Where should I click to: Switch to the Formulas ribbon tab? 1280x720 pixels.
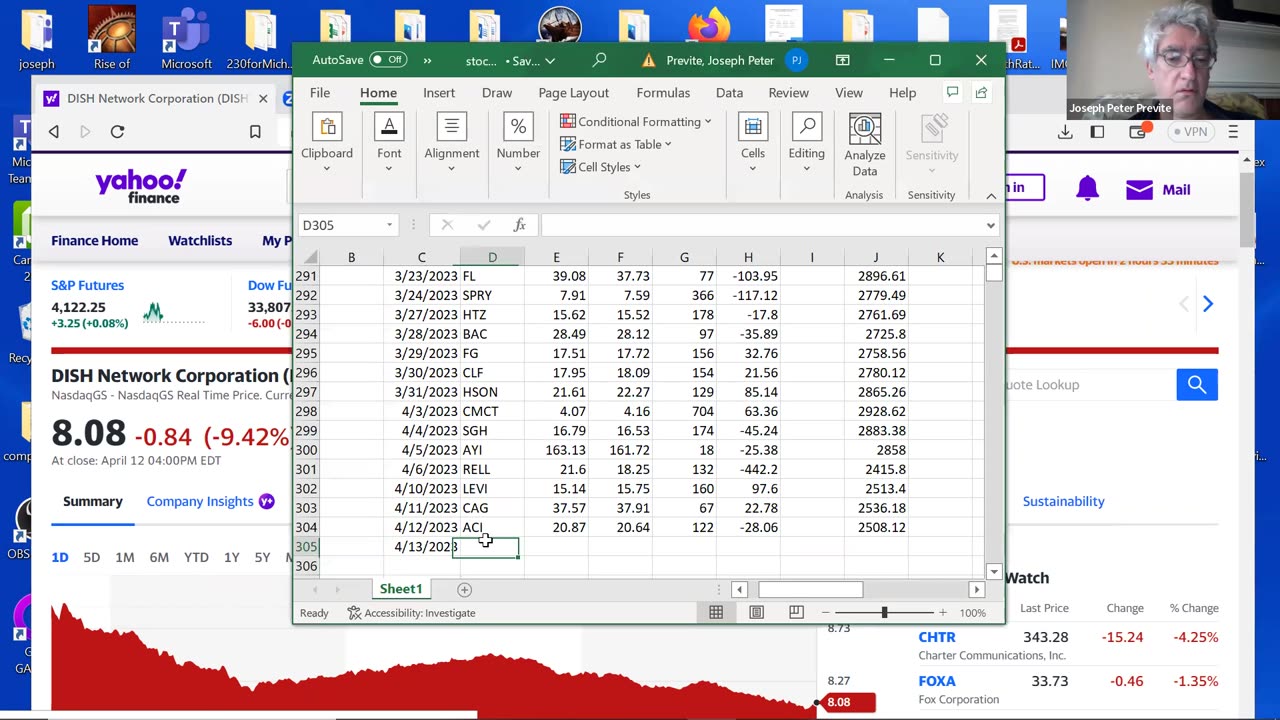[663, 92]
